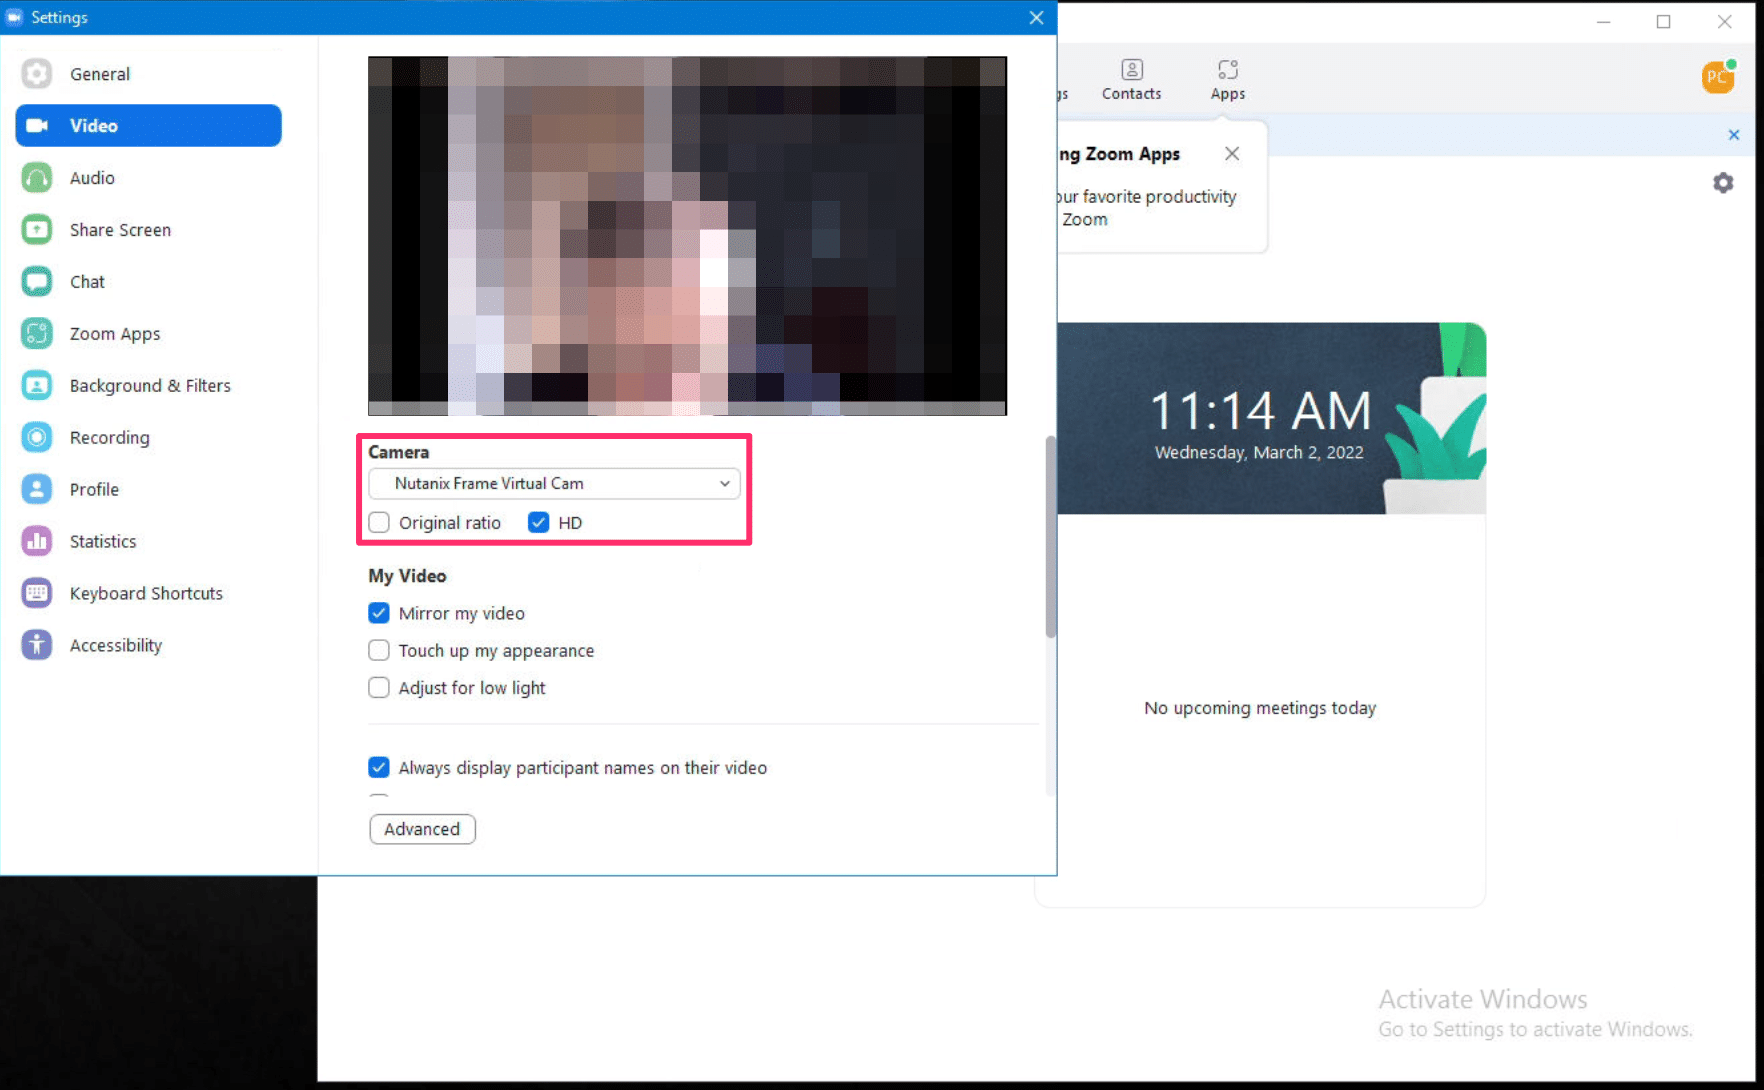Image resolution: width=1764 pixels, height=1090 pixels.
Task: Uncheck Mirror my video
Action: click(x=379, y=613)
